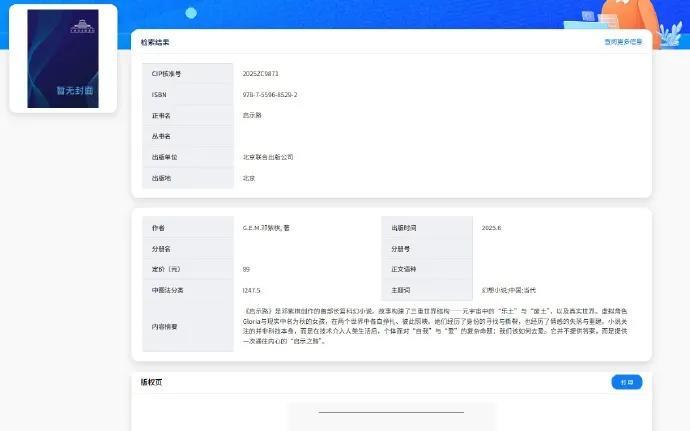Select the 丛书名 label cell
Image resolution: width=690 pixels, height=431 pixels.
[188, 136]
